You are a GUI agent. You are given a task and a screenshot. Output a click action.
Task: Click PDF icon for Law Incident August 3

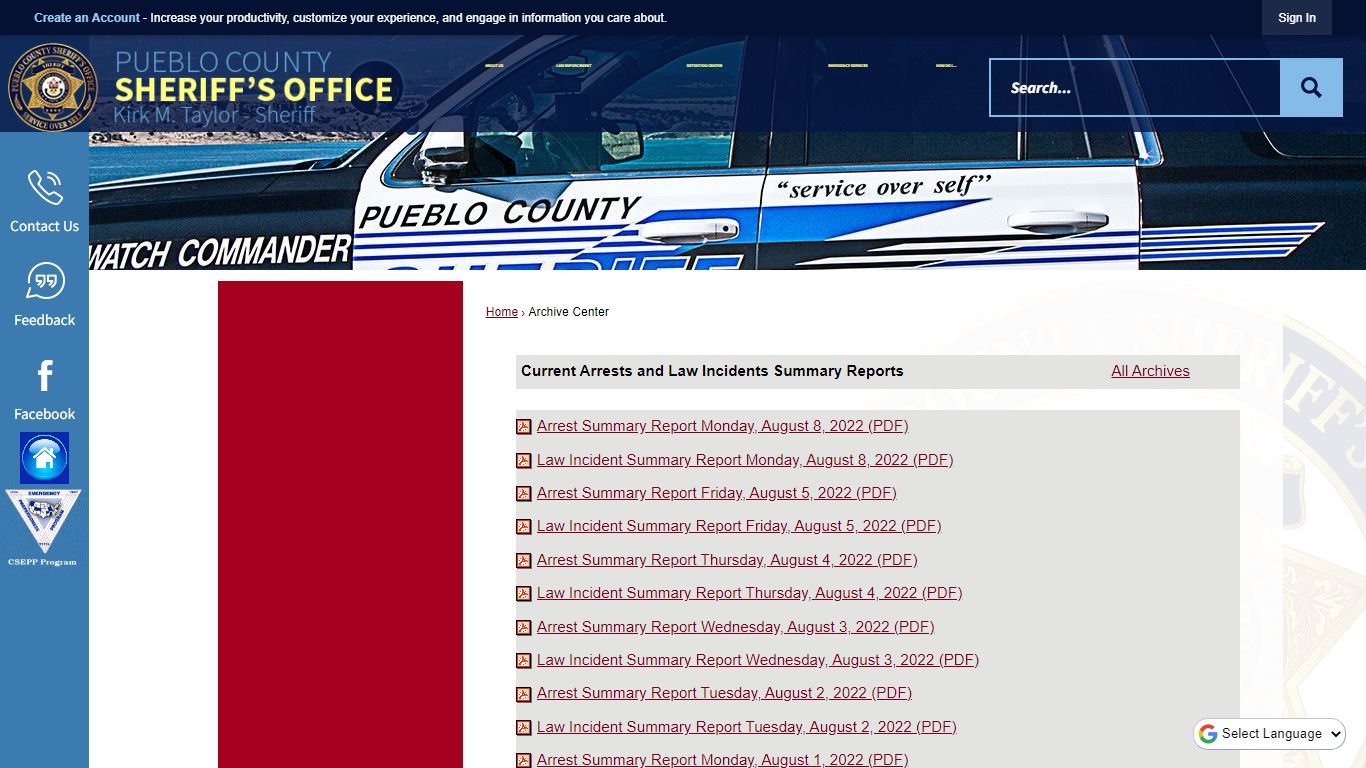coord(524,661)
